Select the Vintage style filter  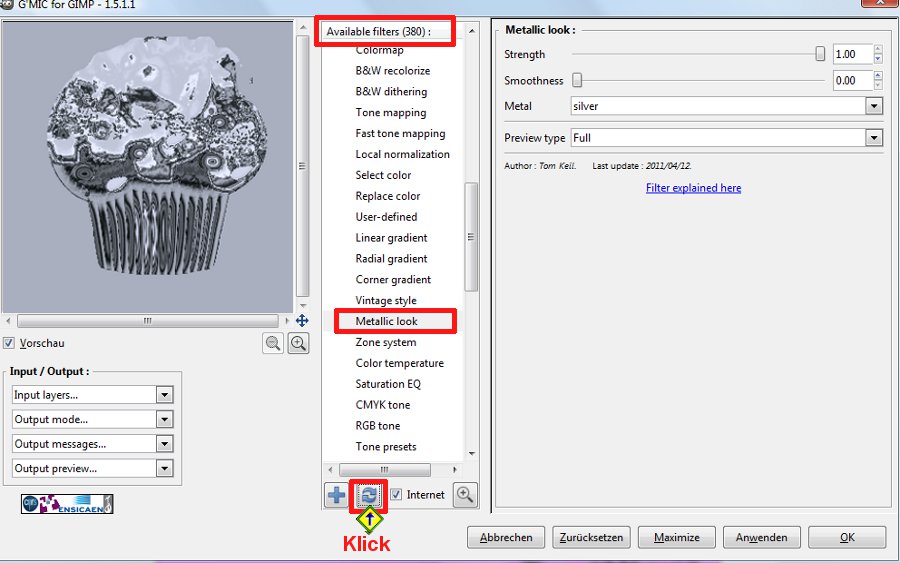tap(386, 300)
